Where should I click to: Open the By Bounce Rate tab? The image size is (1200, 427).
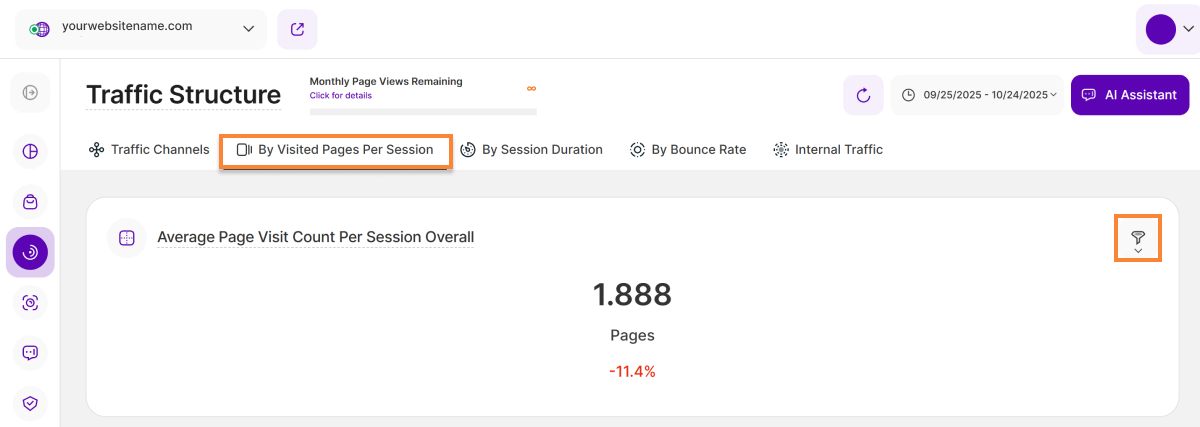688,150
